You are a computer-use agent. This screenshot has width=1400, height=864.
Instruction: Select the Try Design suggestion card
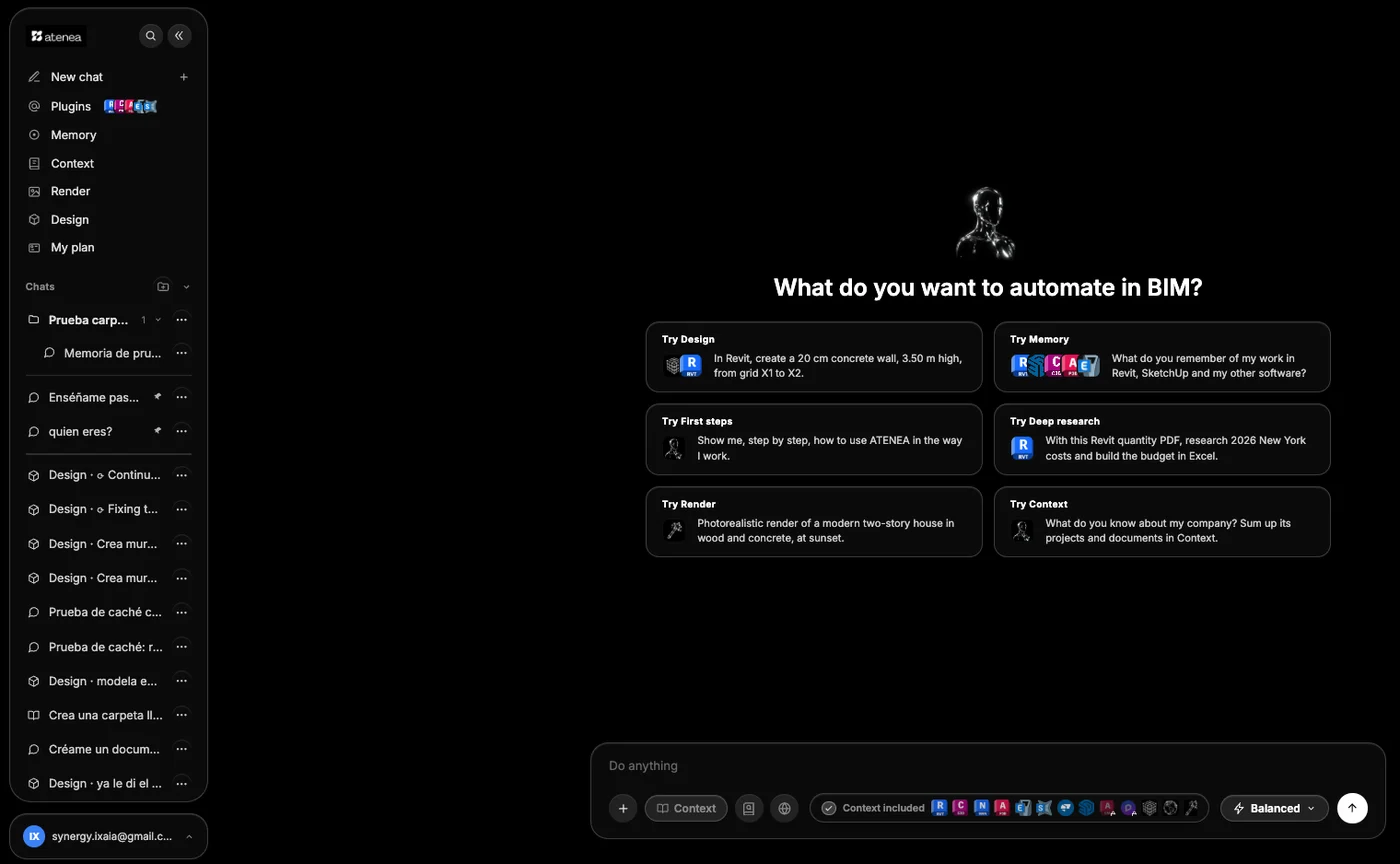point(814,357)
